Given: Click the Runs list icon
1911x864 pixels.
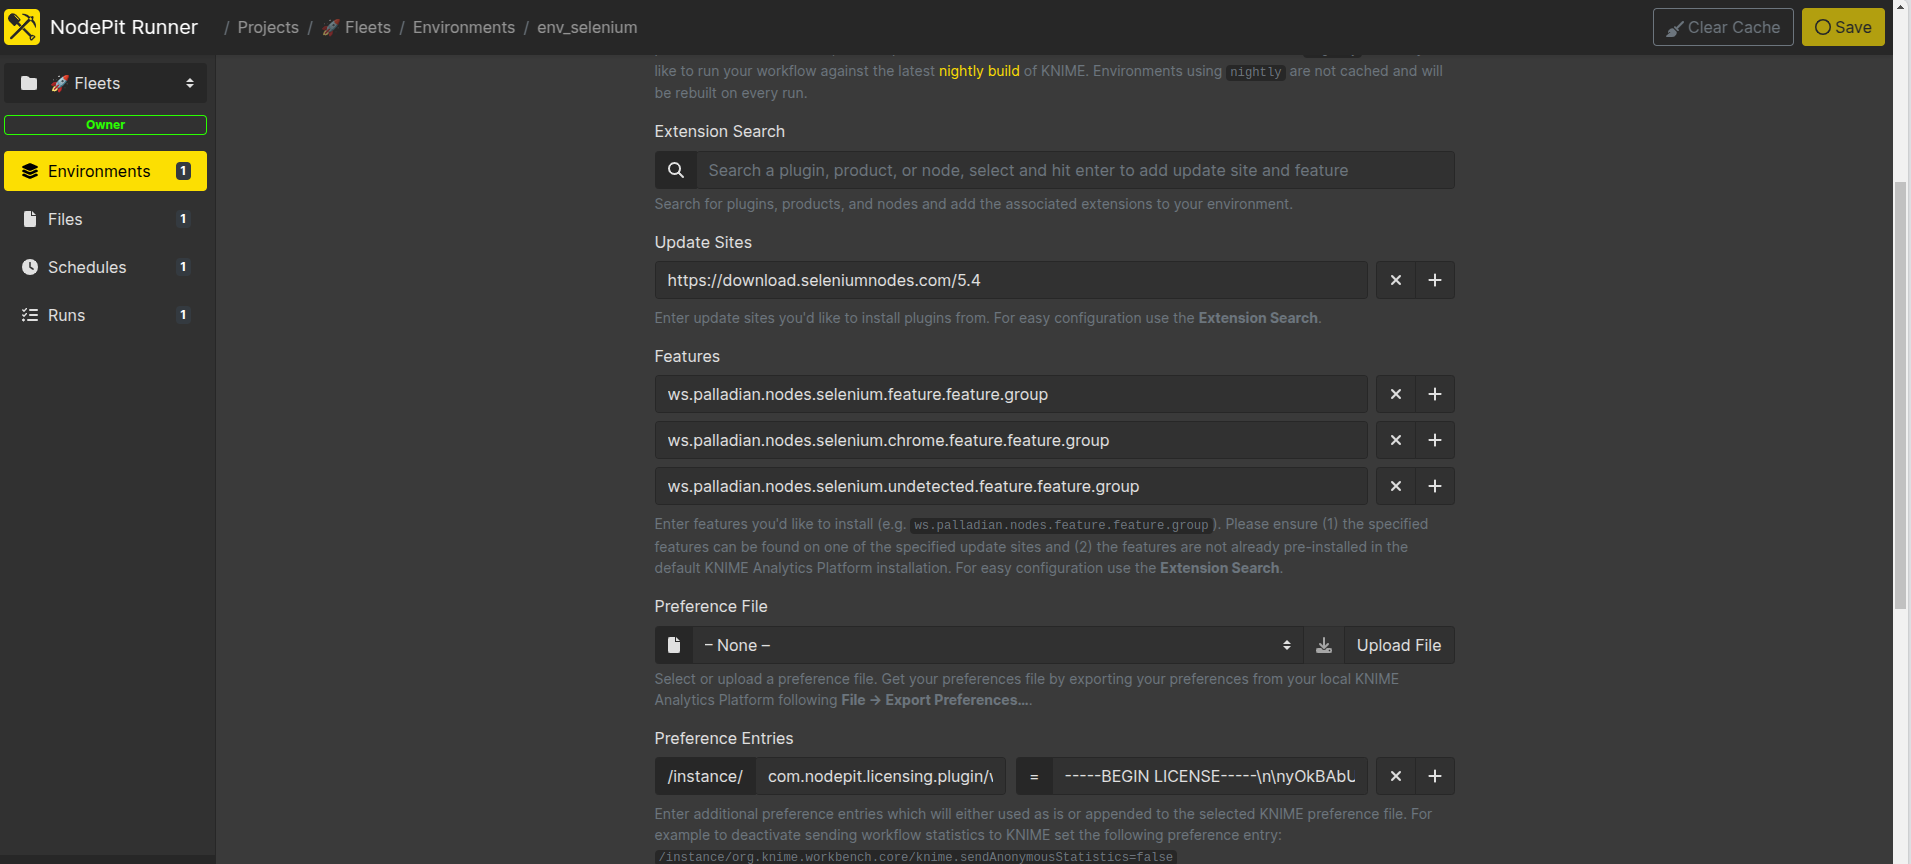Looking at the screenshot, I should tap(30, 315).
